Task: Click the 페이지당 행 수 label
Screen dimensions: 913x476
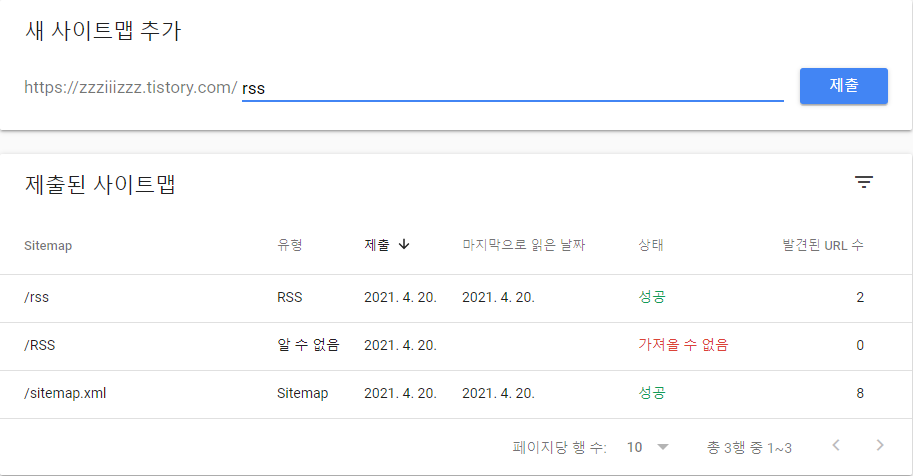Action: pos(560,447)
